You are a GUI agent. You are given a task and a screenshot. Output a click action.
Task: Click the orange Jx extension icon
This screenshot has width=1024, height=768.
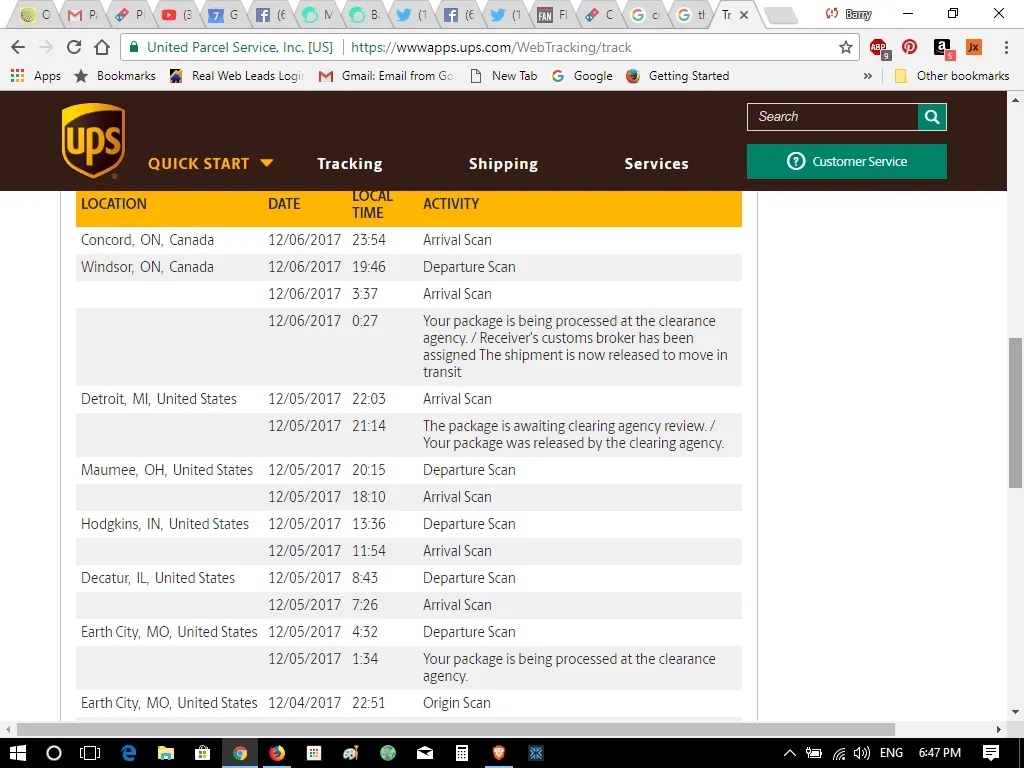[x=974, y=47]
